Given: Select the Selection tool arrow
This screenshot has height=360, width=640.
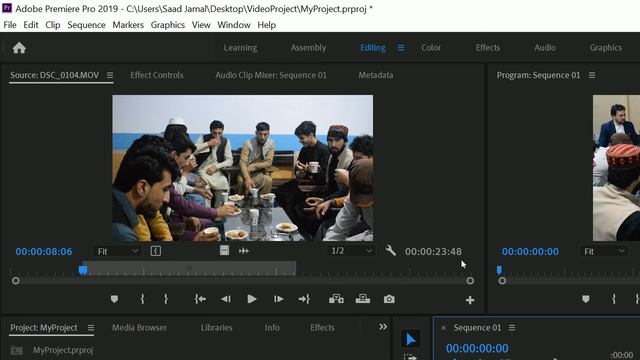Looking at the screenshot, I should pyautogui.click(x=410, y=339).
